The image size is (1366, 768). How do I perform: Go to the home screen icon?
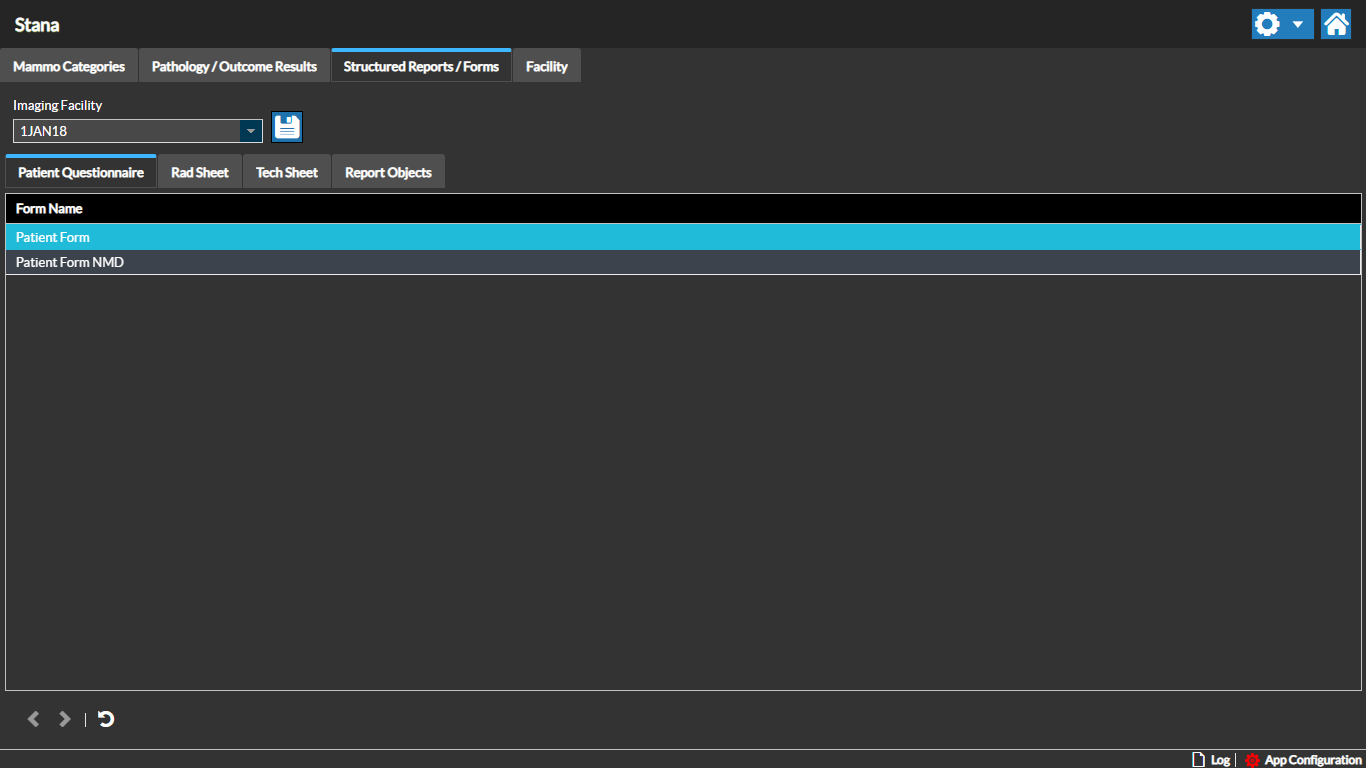pos(1336,24)
